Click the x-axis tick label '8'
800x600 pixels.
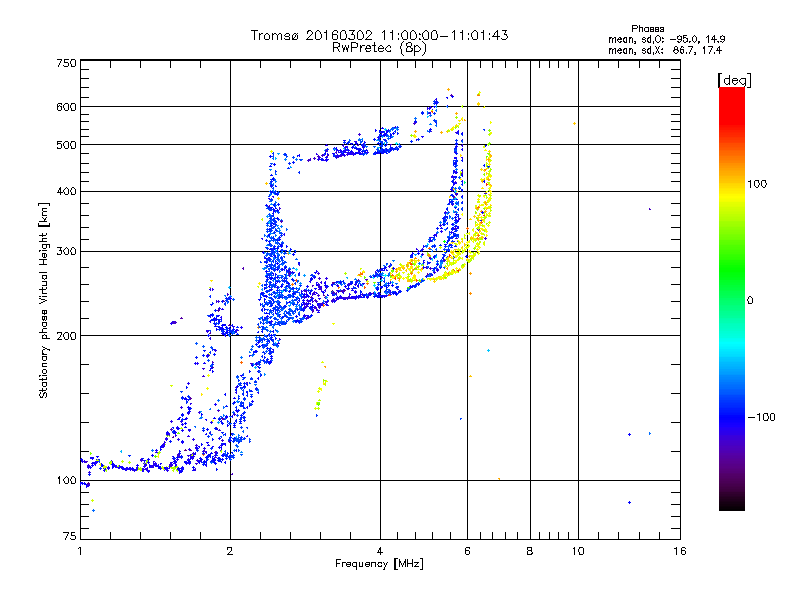[530, 551]
